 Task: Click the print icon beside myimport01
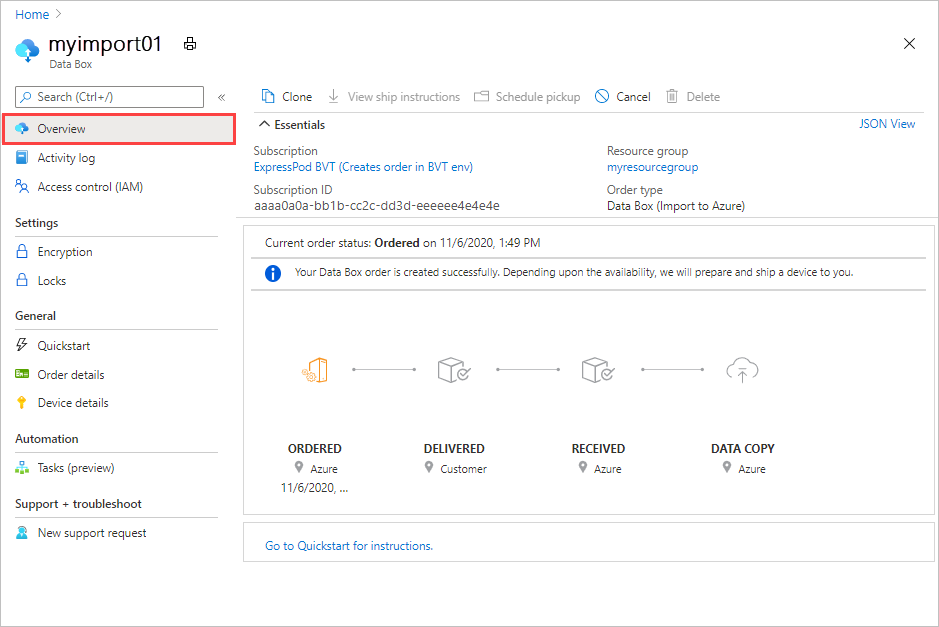(190, 44)
